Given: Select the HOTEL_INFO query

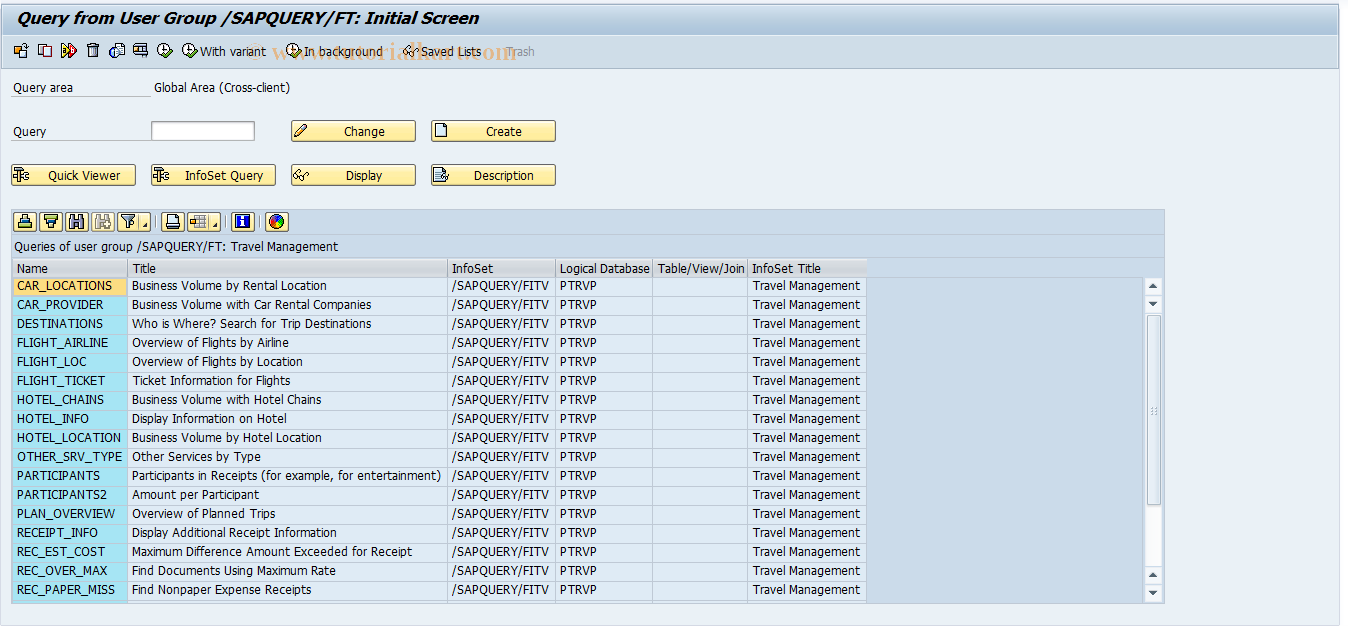Looking at the screenshot, I should coord(70,419).
